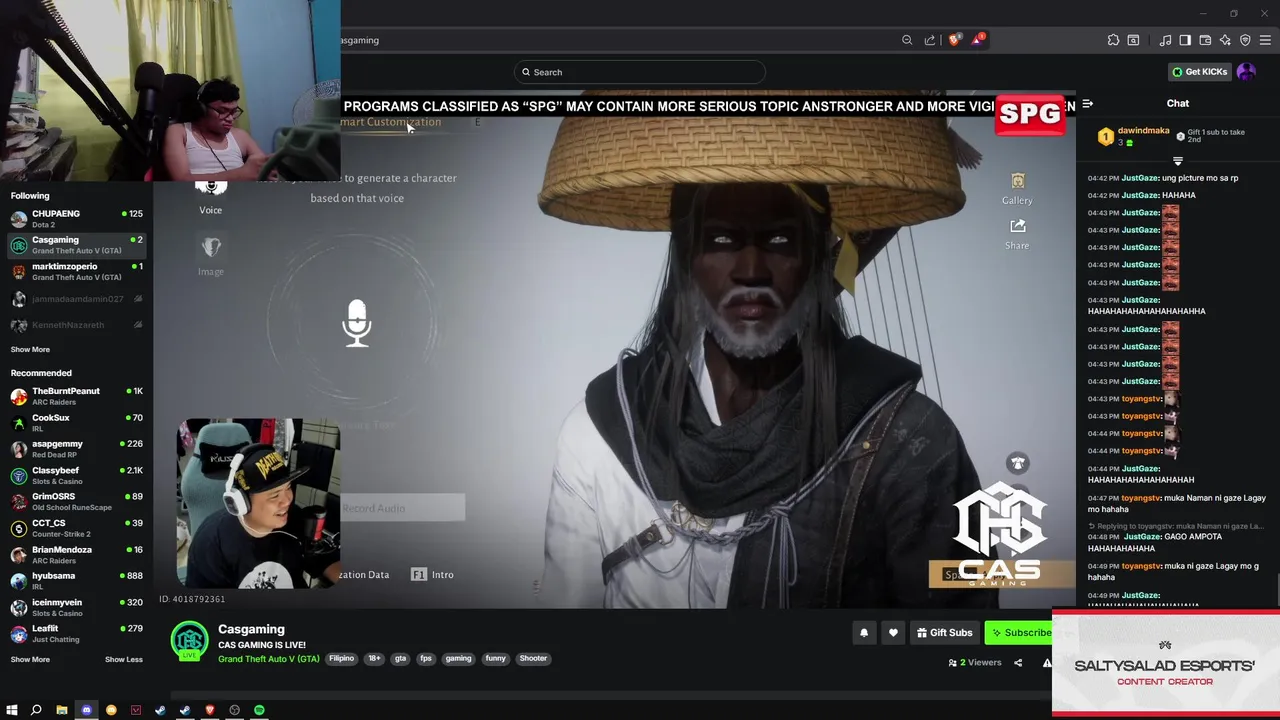Open the in-game Gallery icon
Image resolution: width=1280 pixels, height=720 pixels.
(1017, 182)
